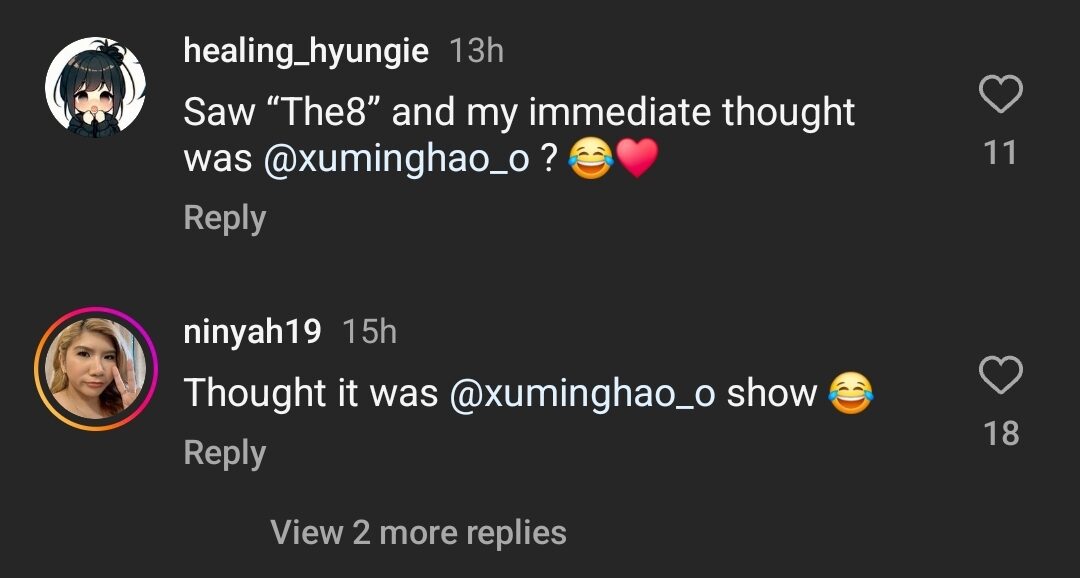Select the "Thought it was" comment text
Screen dimensions: 1080x578
click(x=311, y=393)
